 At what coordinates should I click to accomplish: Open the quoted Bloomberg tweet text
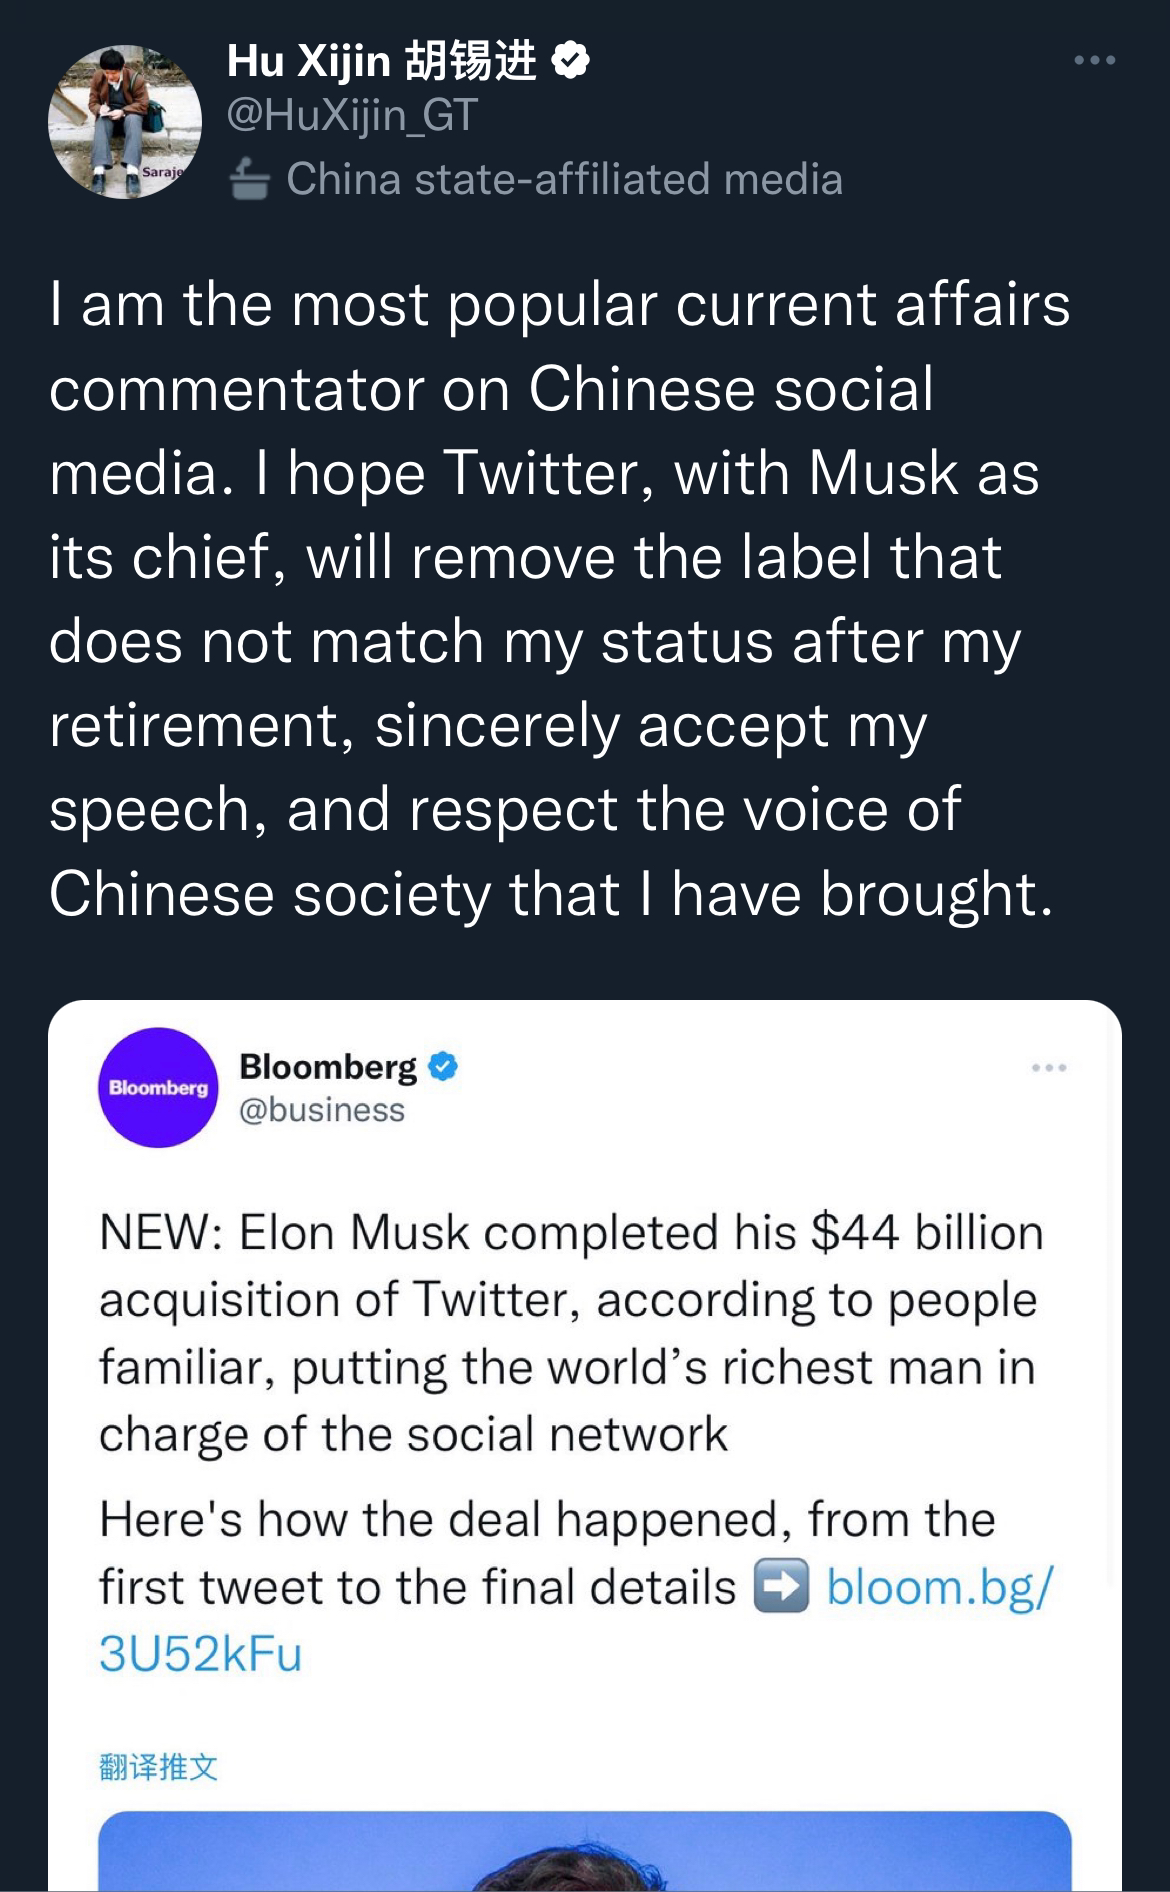coord(571,1333)
